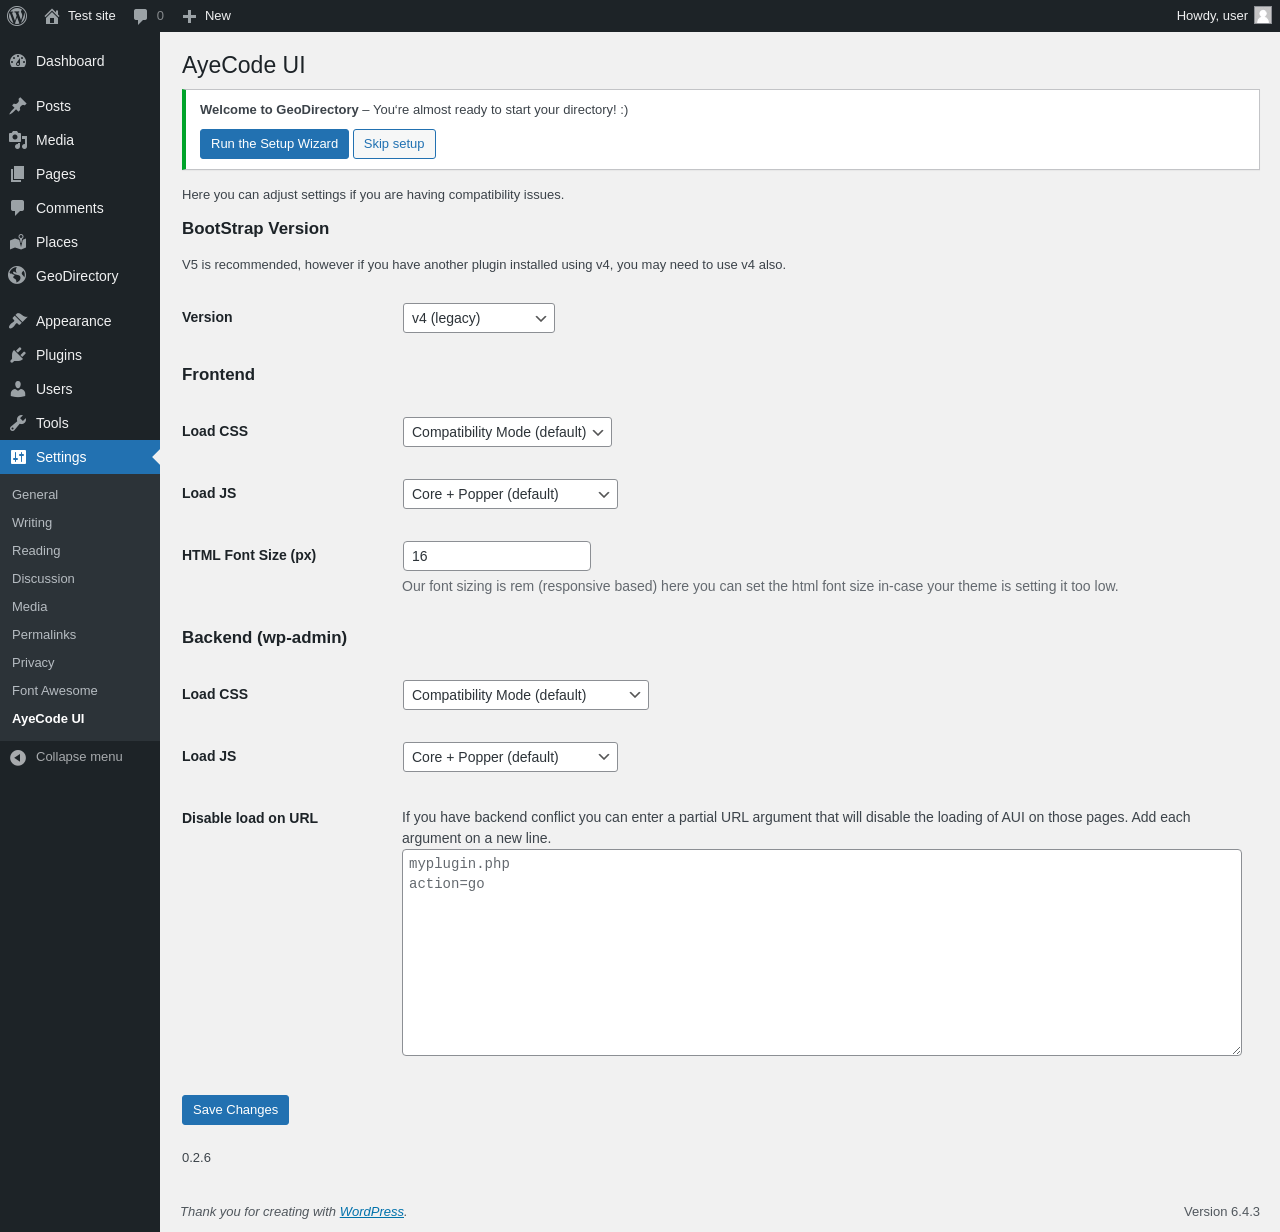1280x1232 pixels.
Task: Open the Frontend Load CSS dropdown
Action: (x=507, y=432)
